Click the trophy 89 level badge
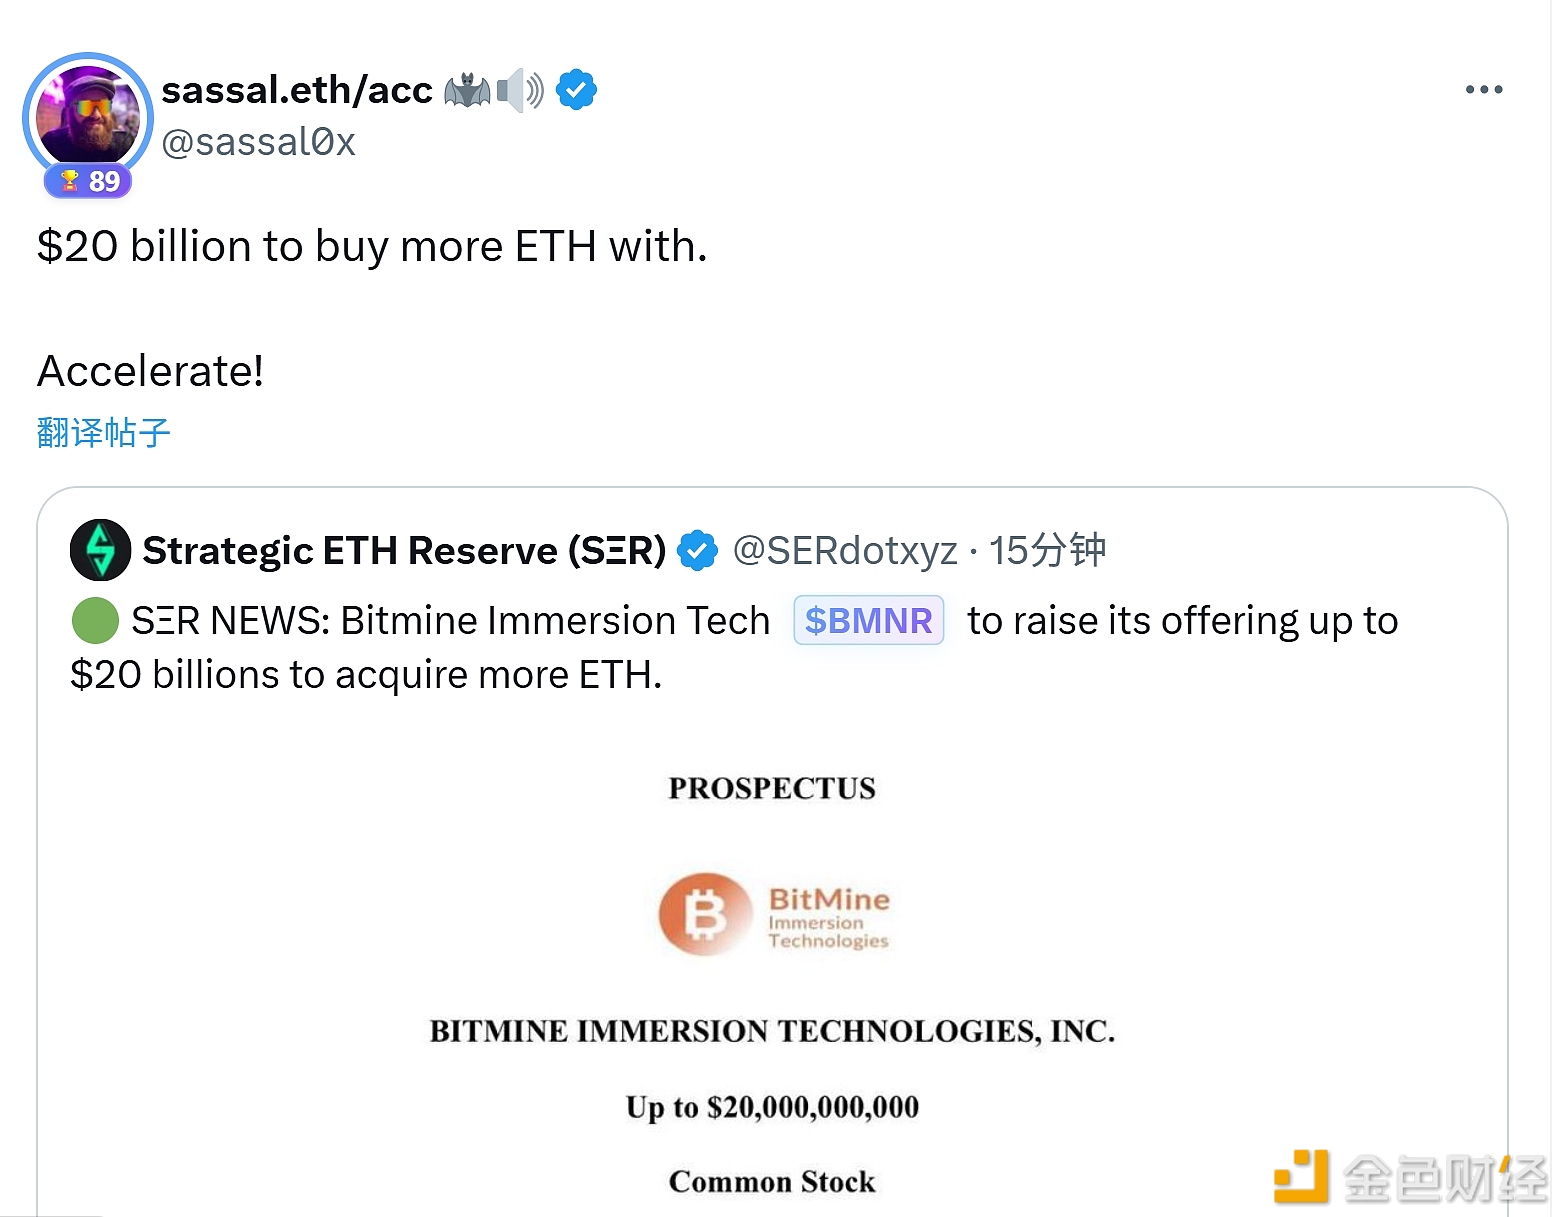 (x=89, y=181)
